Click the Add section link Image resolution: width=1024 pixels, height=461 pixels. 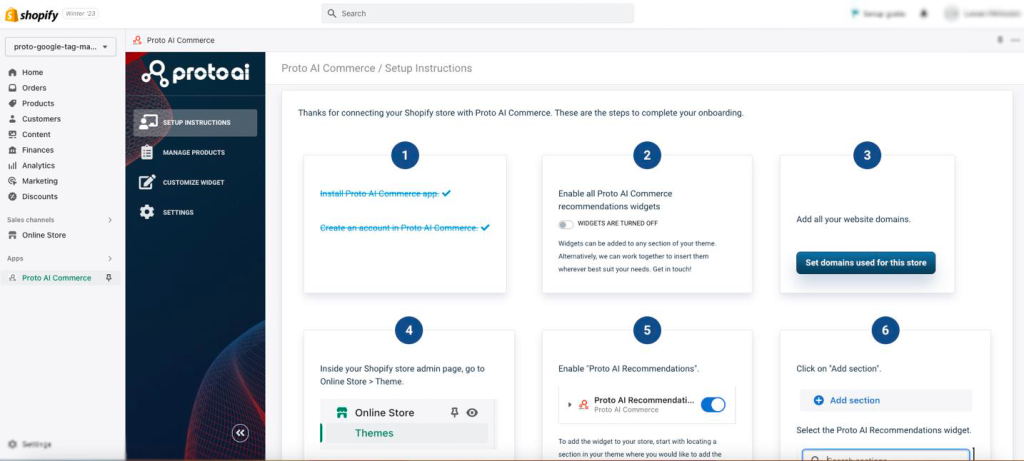pyautogui.click(x=855, y=400)
